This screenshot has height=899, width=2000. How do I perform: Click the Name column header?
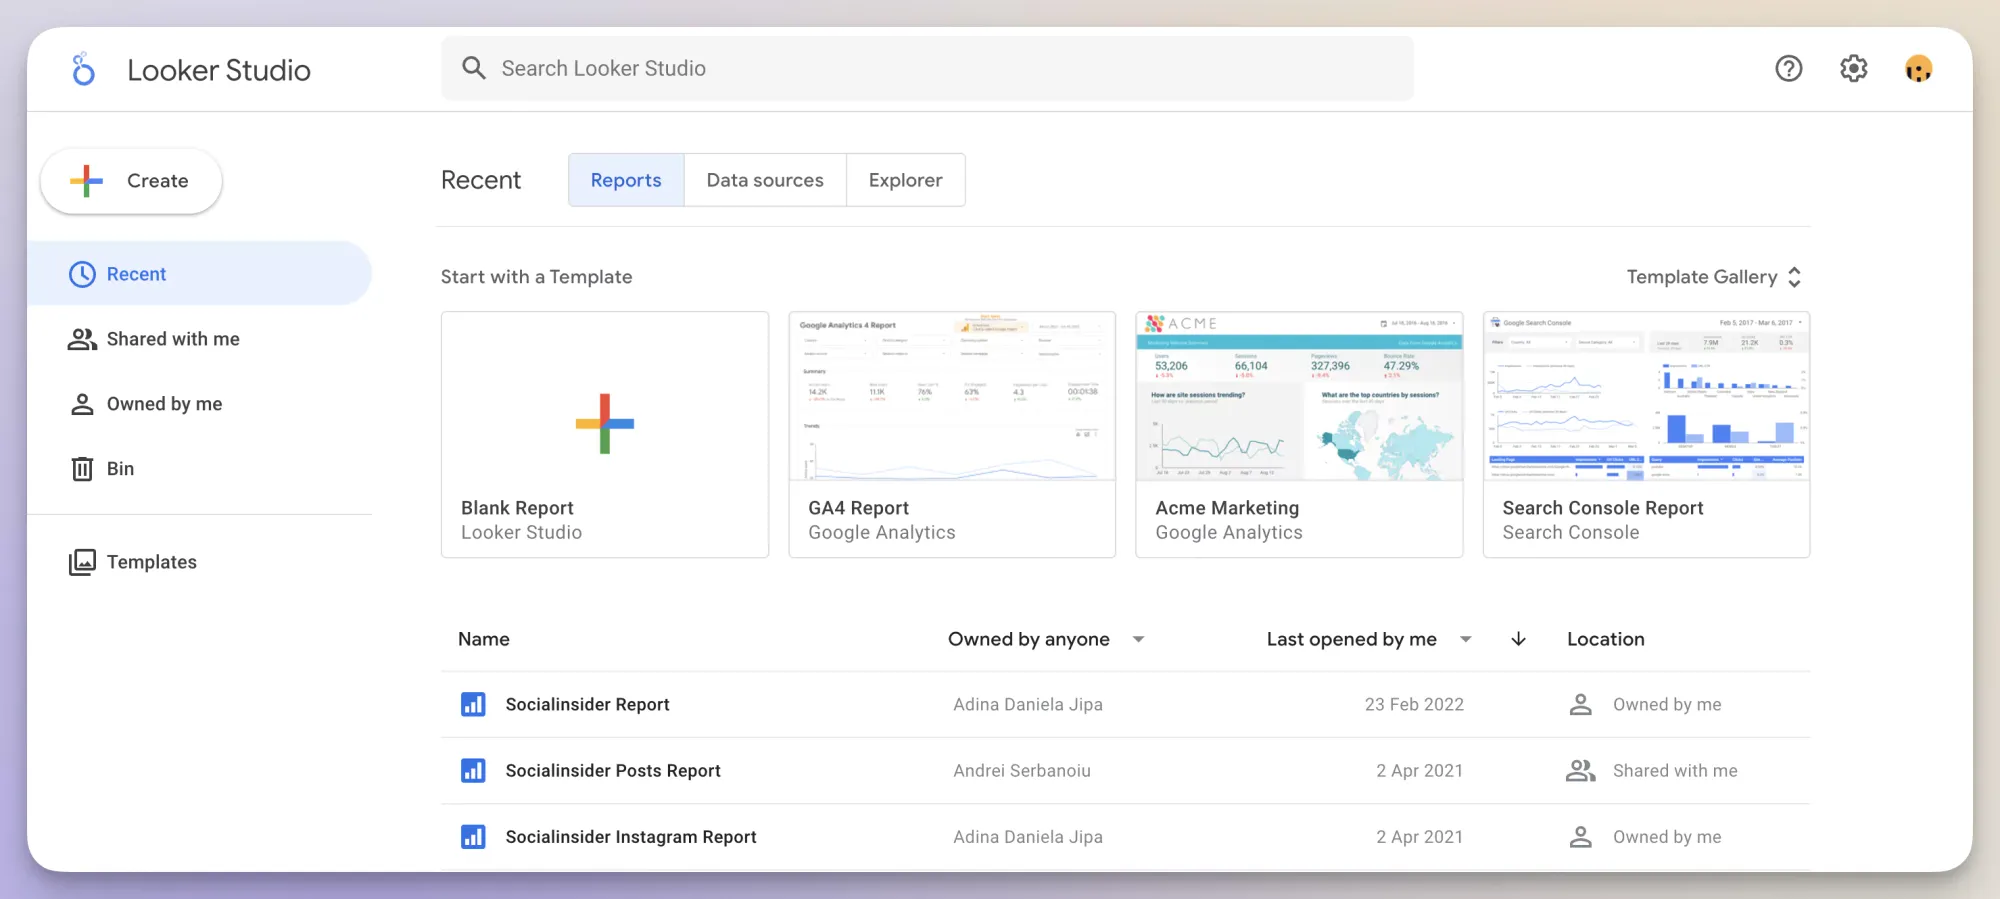click(484, 639)
